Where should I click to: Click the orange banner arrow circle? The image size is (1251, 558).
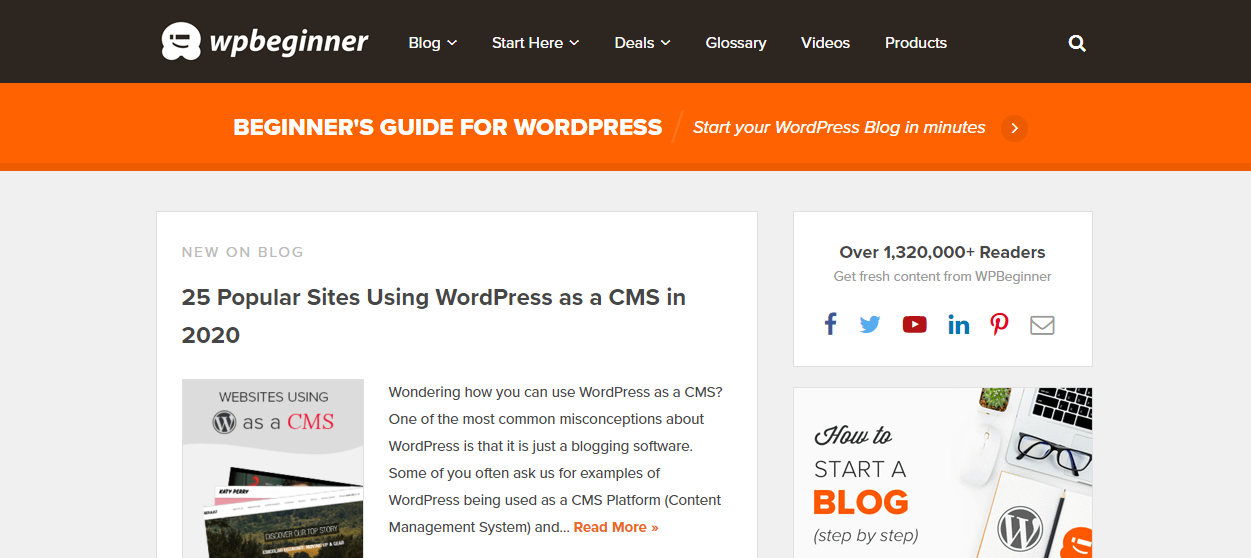tap(1014, 128)
